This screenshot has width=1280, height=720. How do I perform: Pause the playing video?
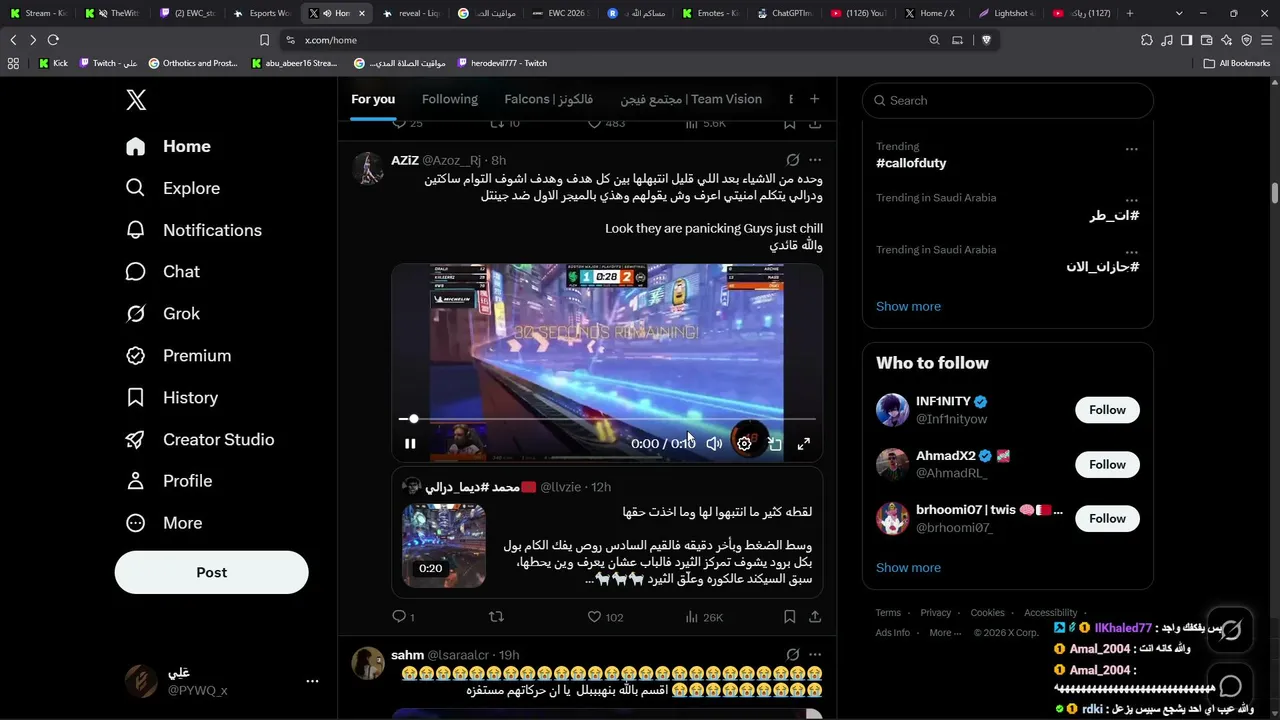tap(410, 443)
